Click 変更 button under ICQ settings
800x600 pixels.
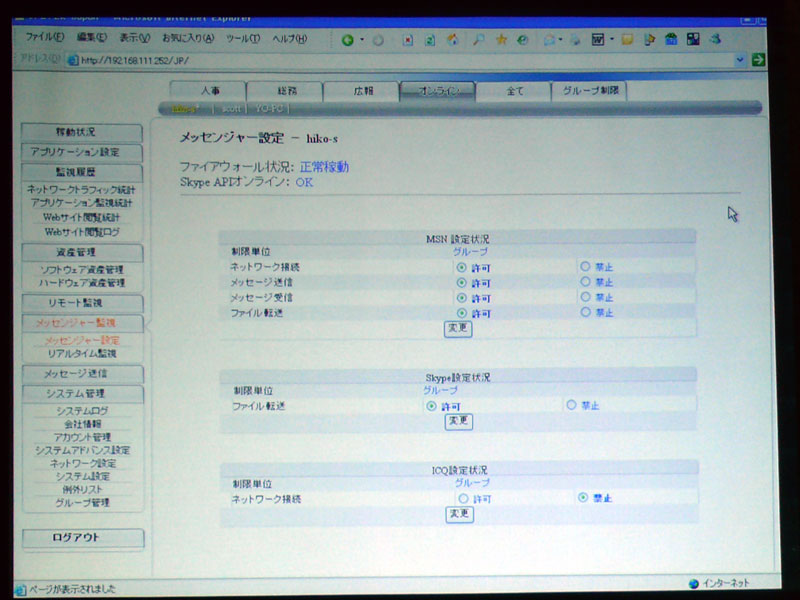click(459, 514)
